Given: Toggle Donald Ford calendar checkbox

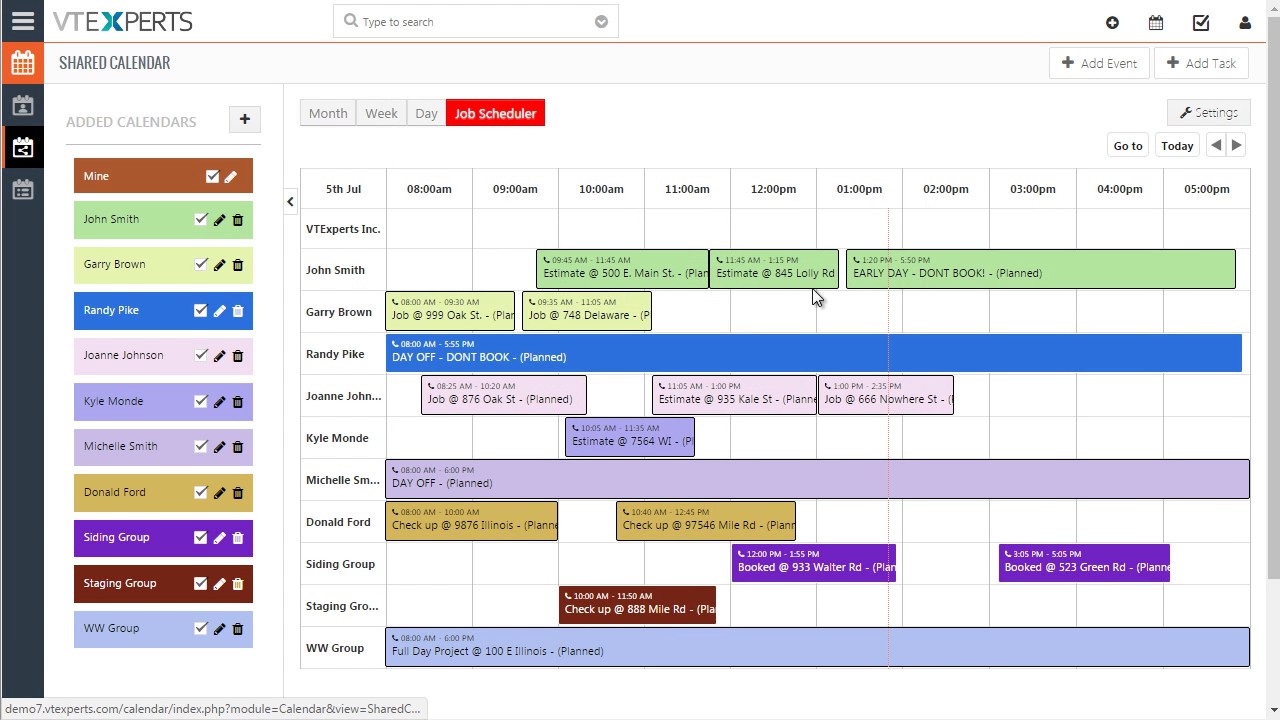Looking at the screenshot, I should [200, 492].
